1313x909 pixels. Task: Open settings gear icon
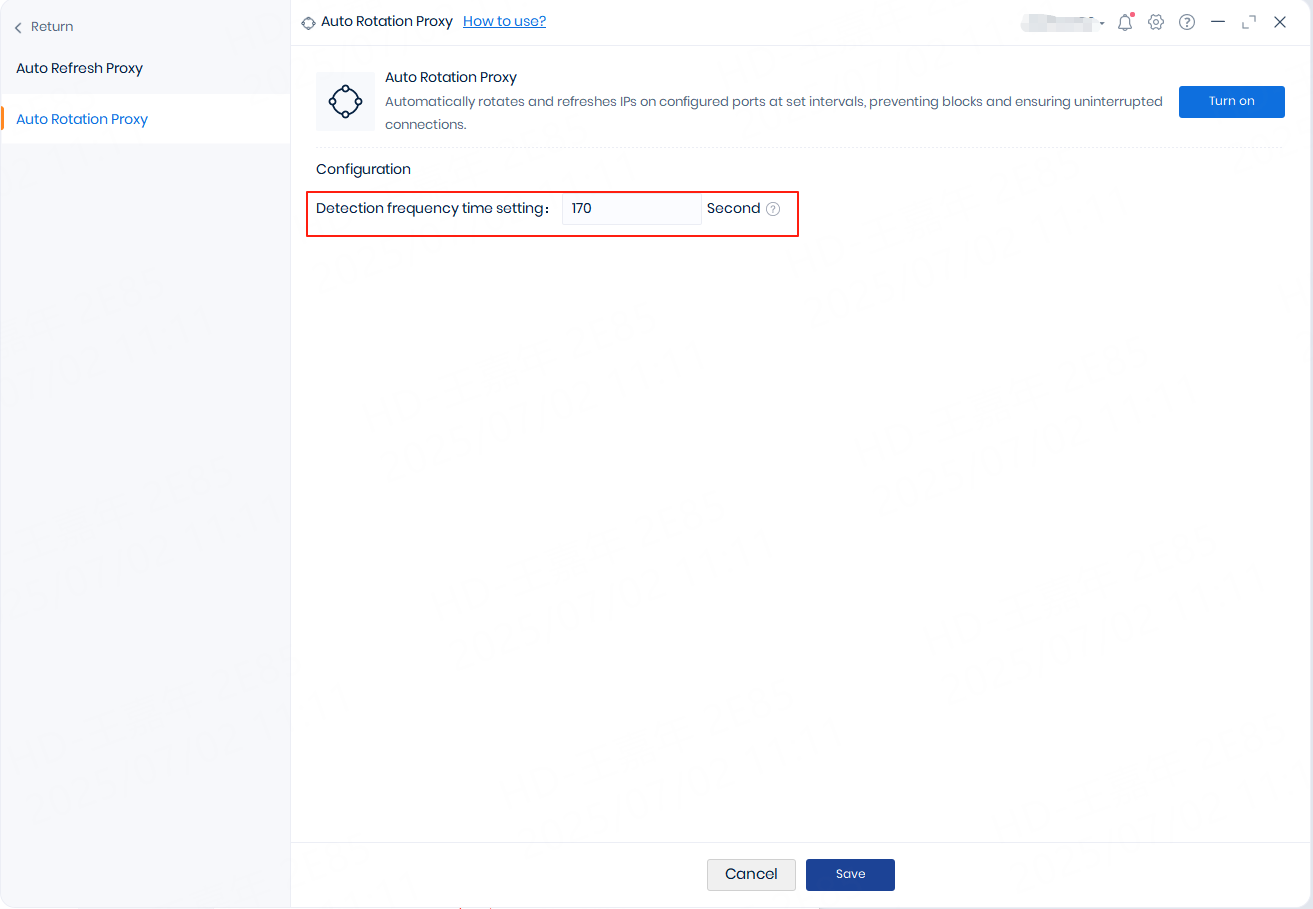click(1156, 22)
